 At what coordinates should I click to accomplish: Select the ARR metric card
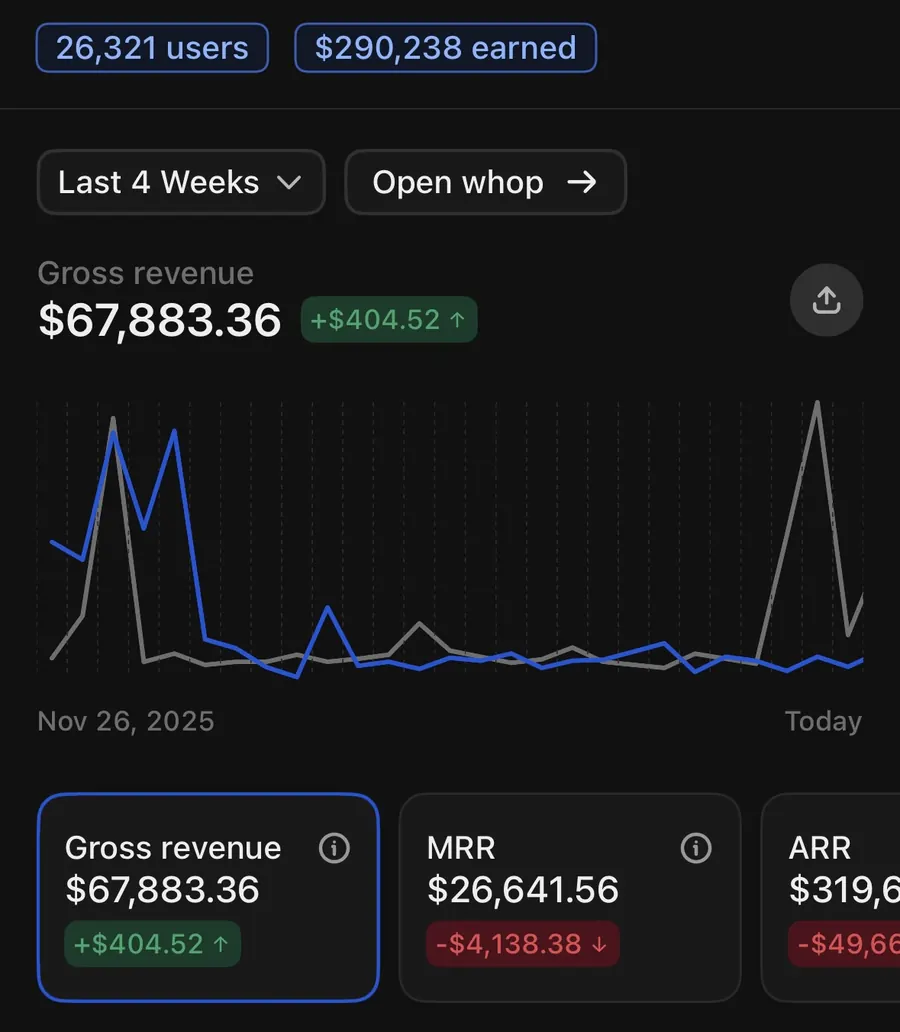(x=831, y=898)
